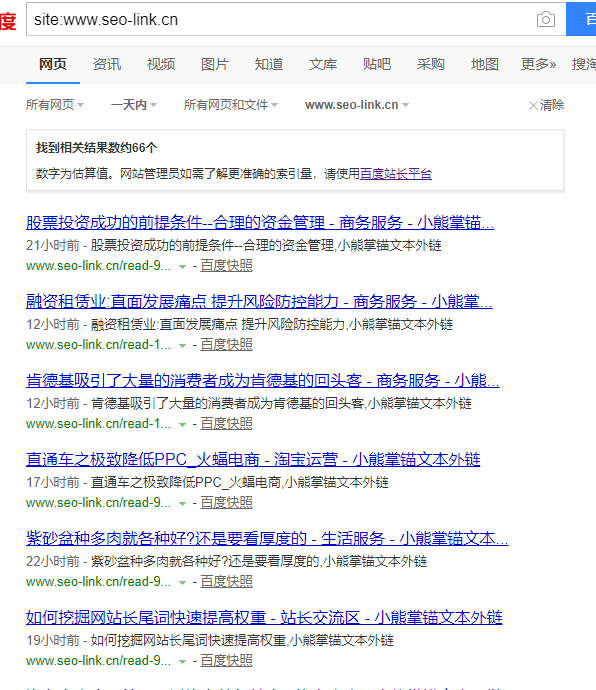Open result 紫砂盆种多肉就各种好
The image size is (596, 690).
tap(267, 538)
